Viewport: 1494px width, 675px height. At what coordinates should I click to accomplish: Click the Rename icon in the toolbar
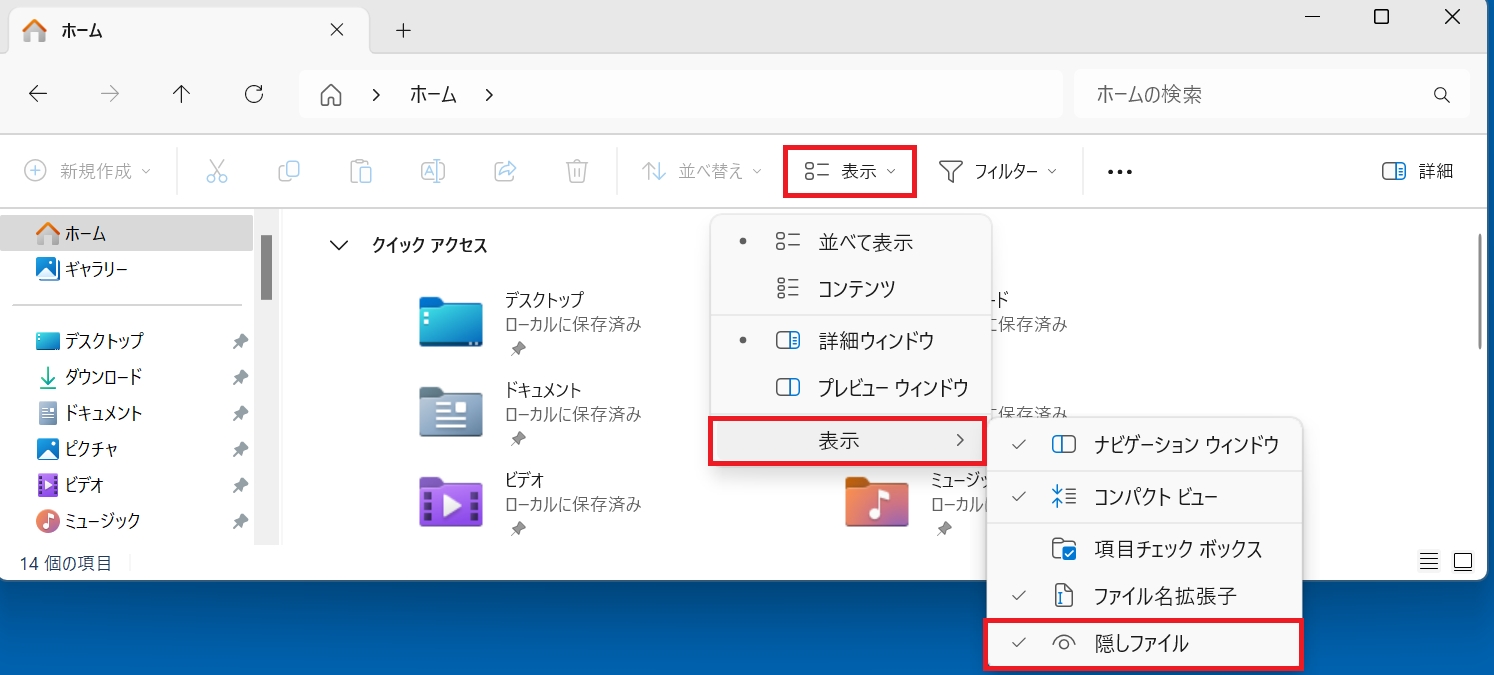432,170
